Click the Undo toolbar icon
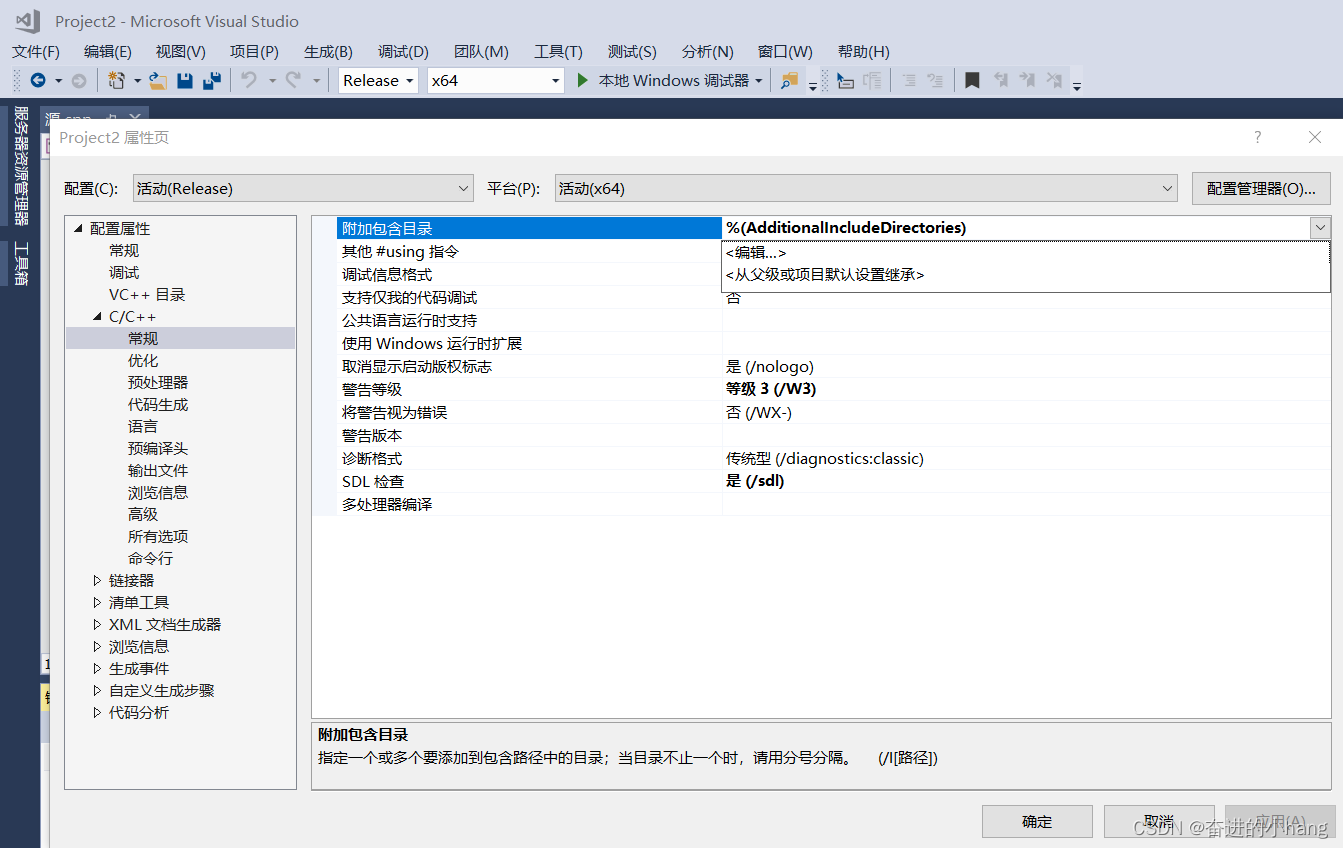 (x=249, y=81)
